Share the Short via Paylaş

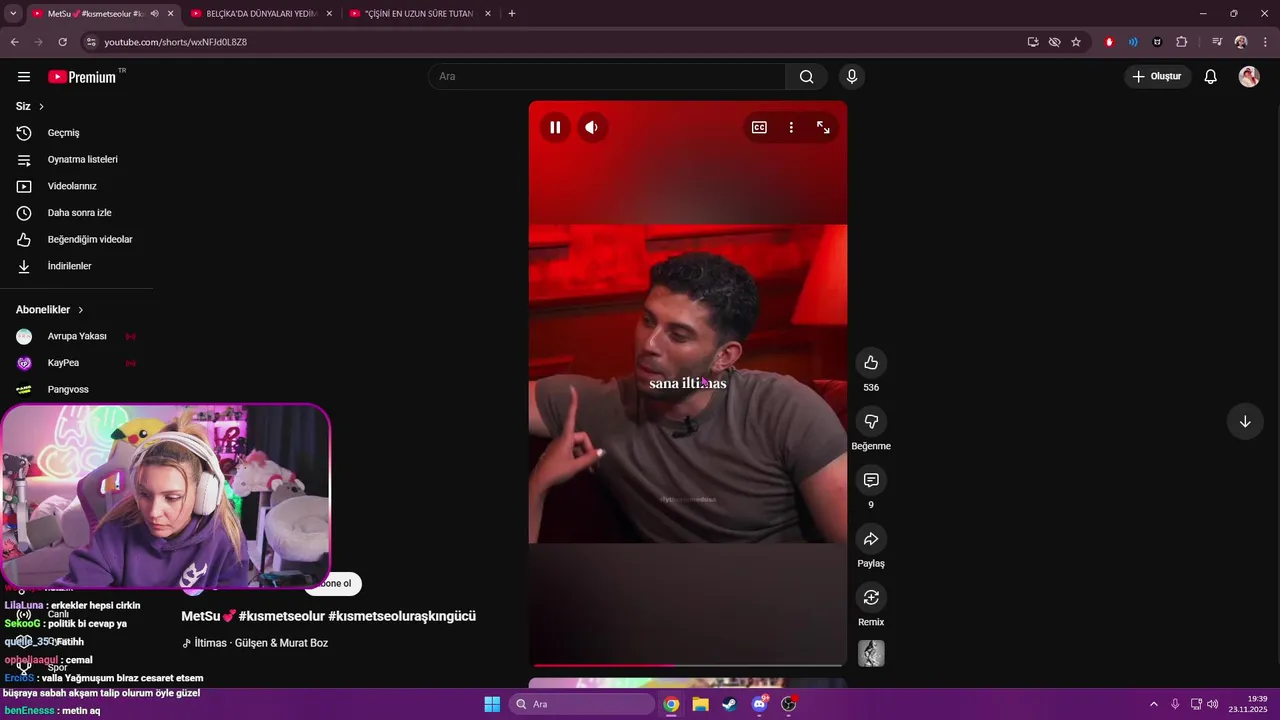tap(871, 539)
